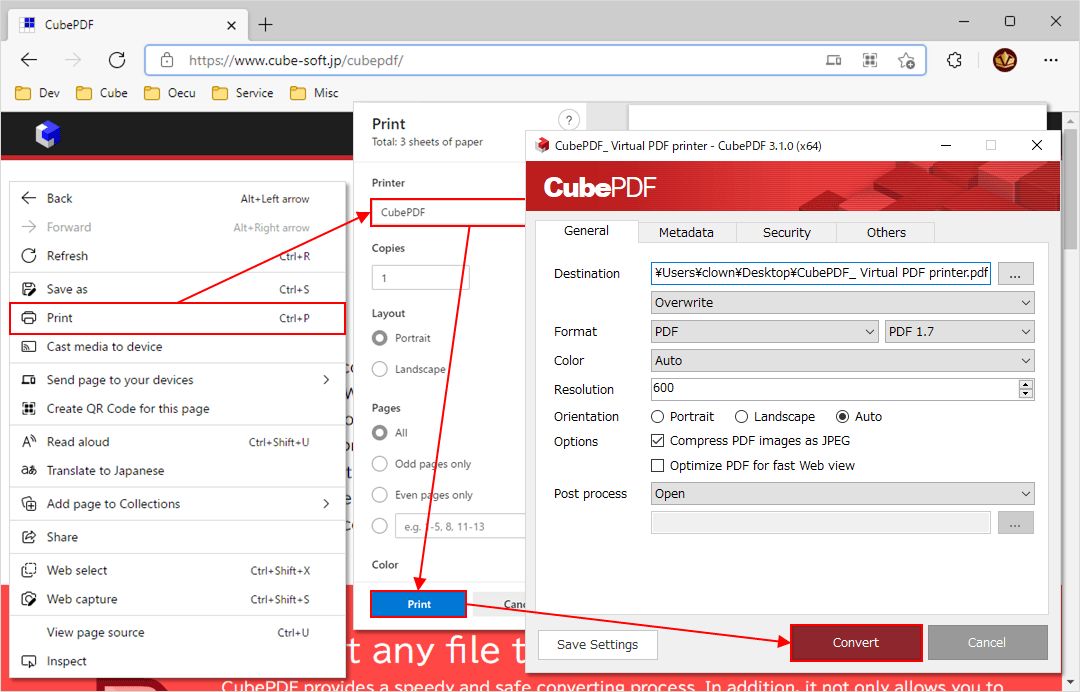Open the help question mark in the Print dialog
The image size is (1080, 692).
[568, 119]
